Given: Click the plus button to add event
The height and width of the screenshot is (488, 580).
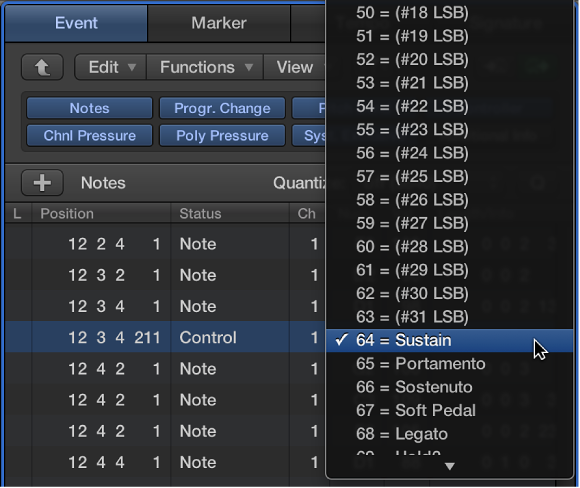Looking at the screenshot, I should [x=42, y=183].
